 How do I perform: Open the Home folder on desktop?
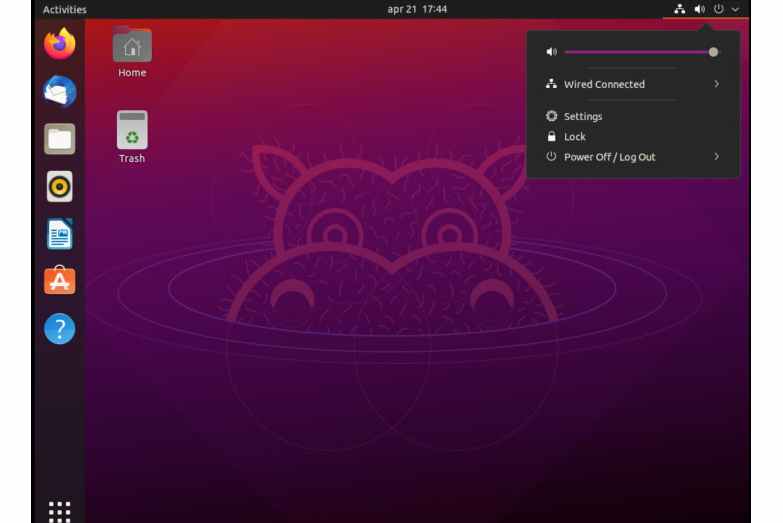pyautogui.click(x=132, y=52)
